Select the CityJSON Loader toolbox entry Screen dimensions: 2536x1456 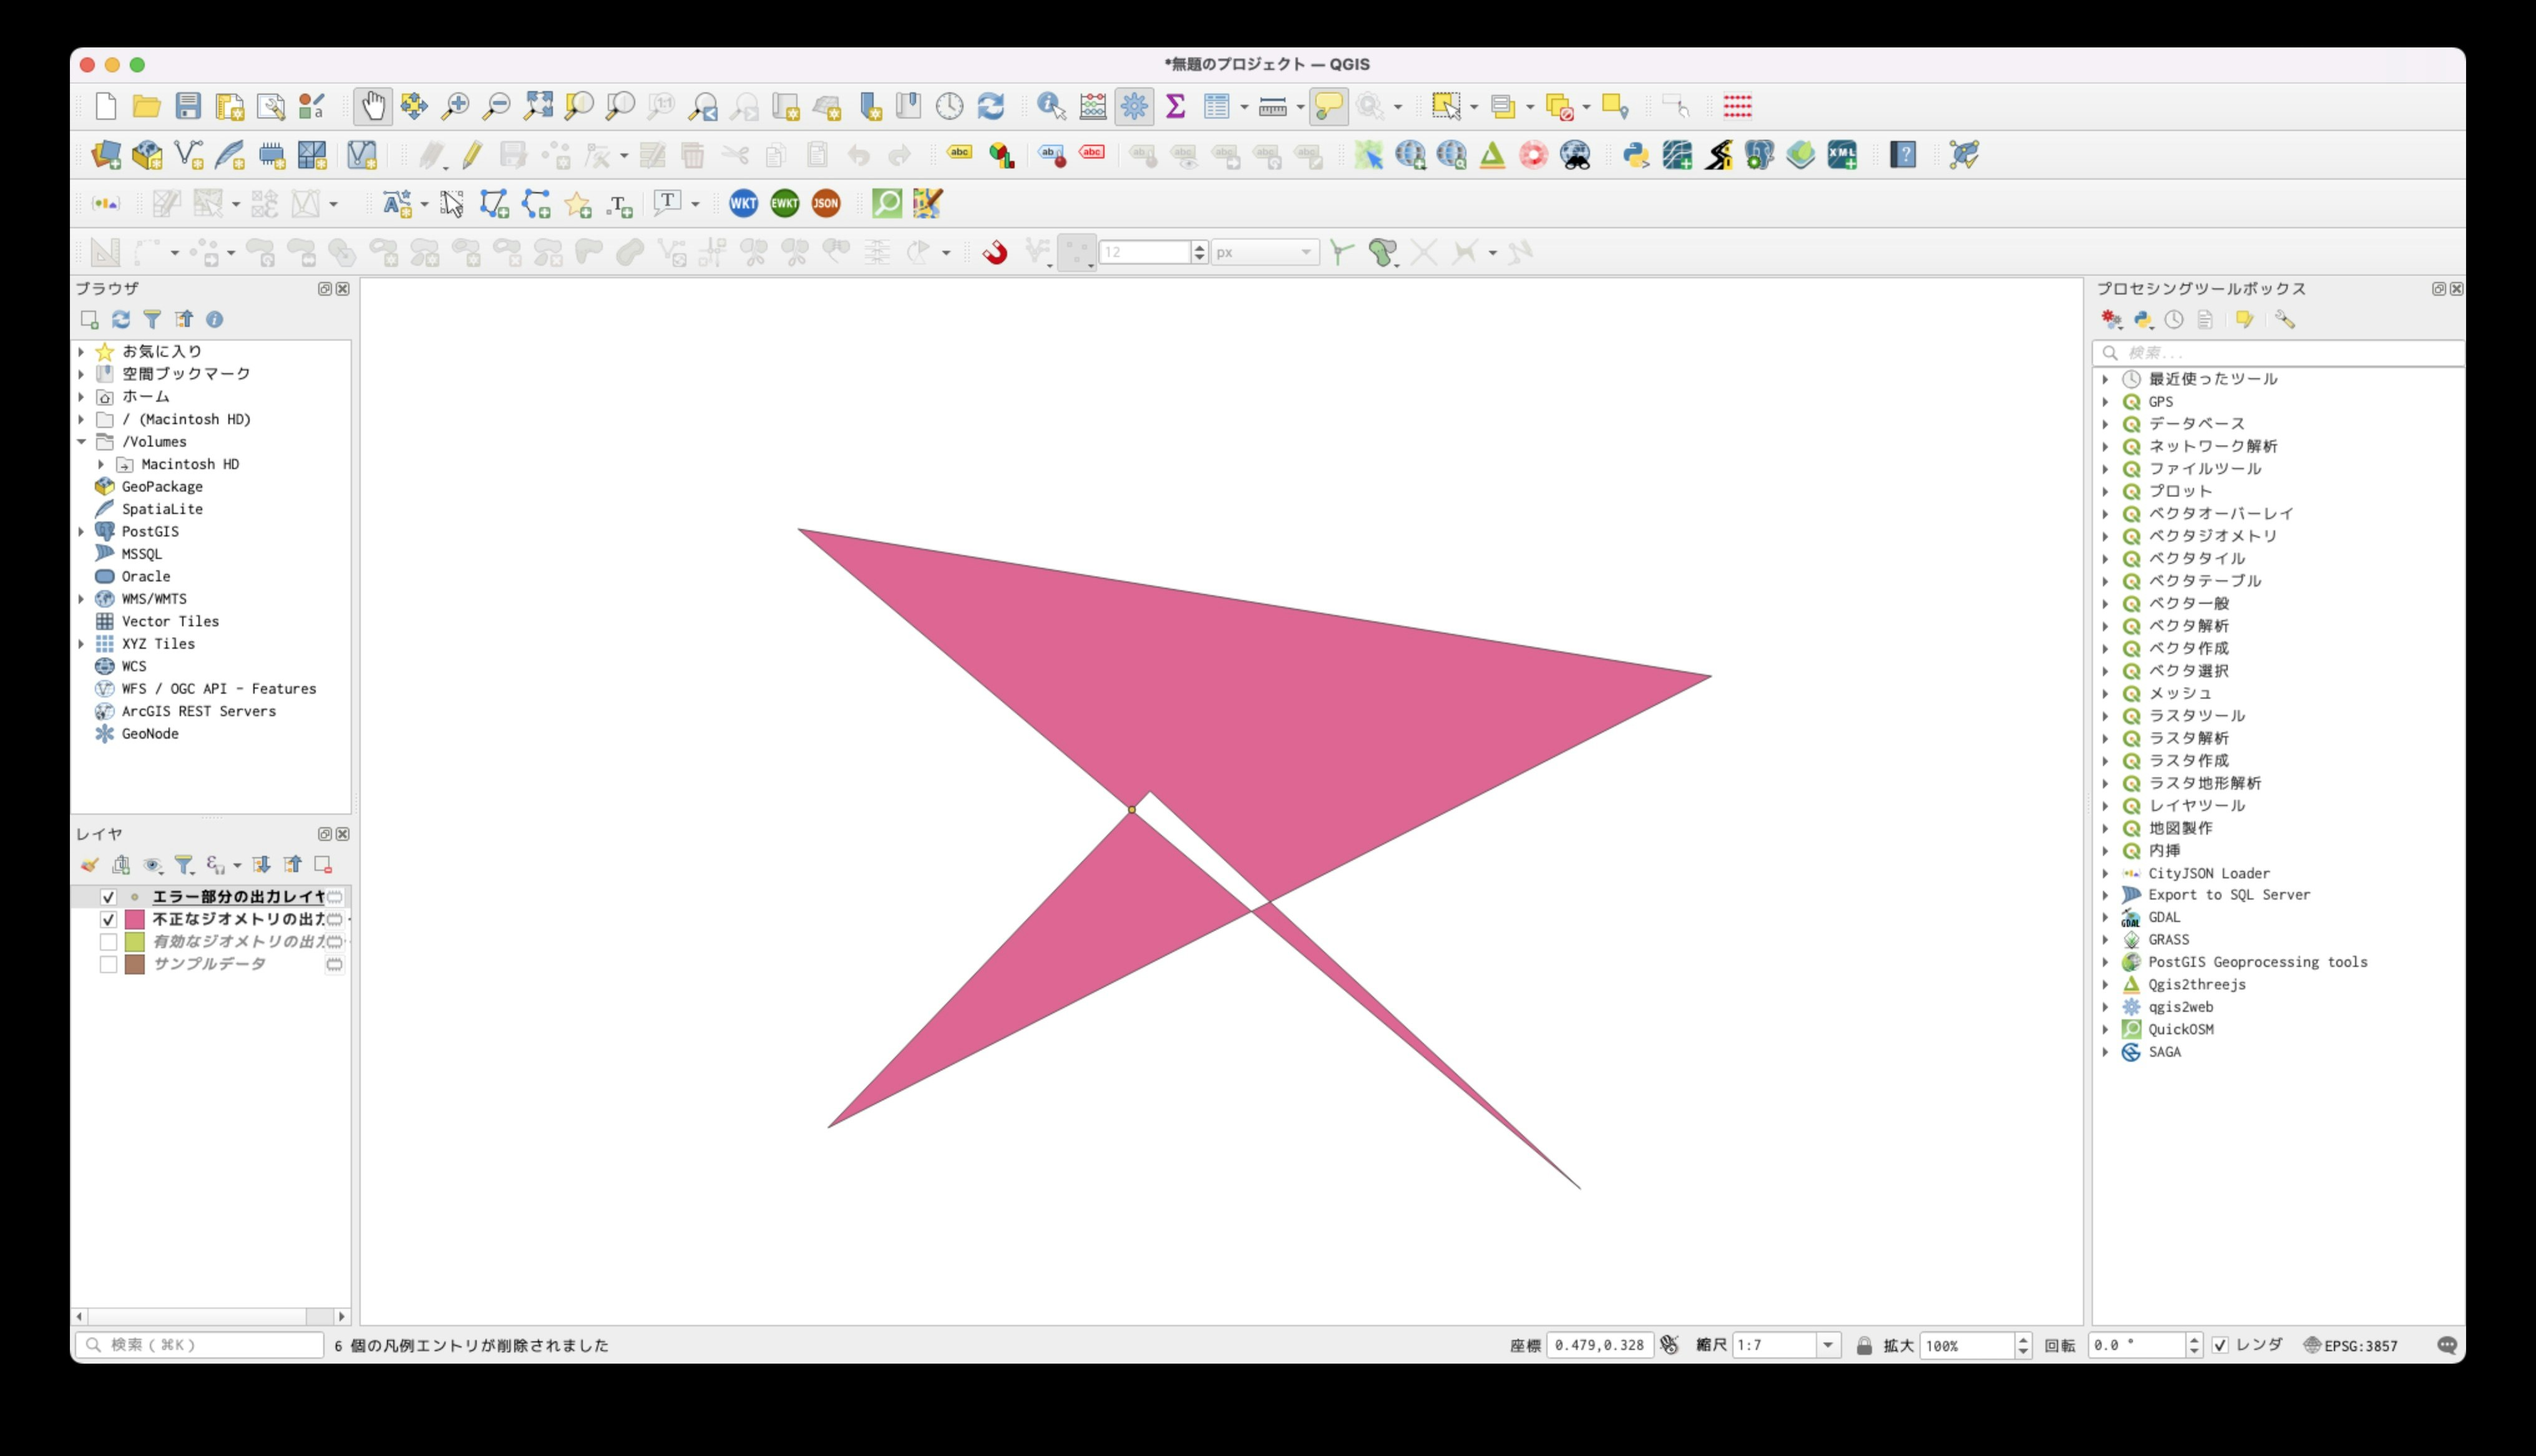(x=2209, y=873)
